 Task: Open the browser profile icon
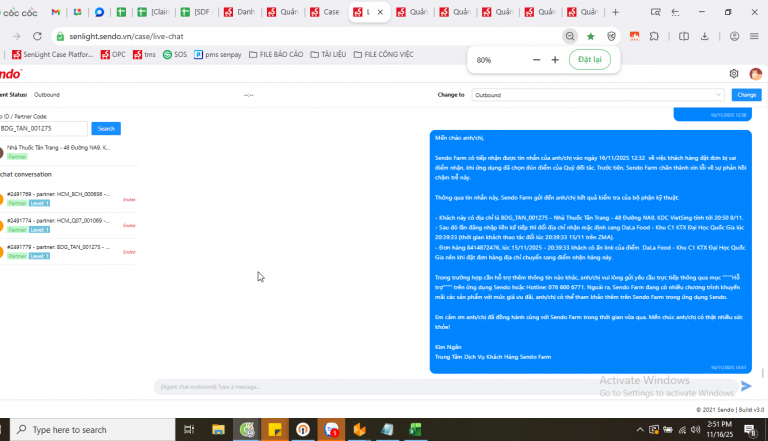click(734, 36)
